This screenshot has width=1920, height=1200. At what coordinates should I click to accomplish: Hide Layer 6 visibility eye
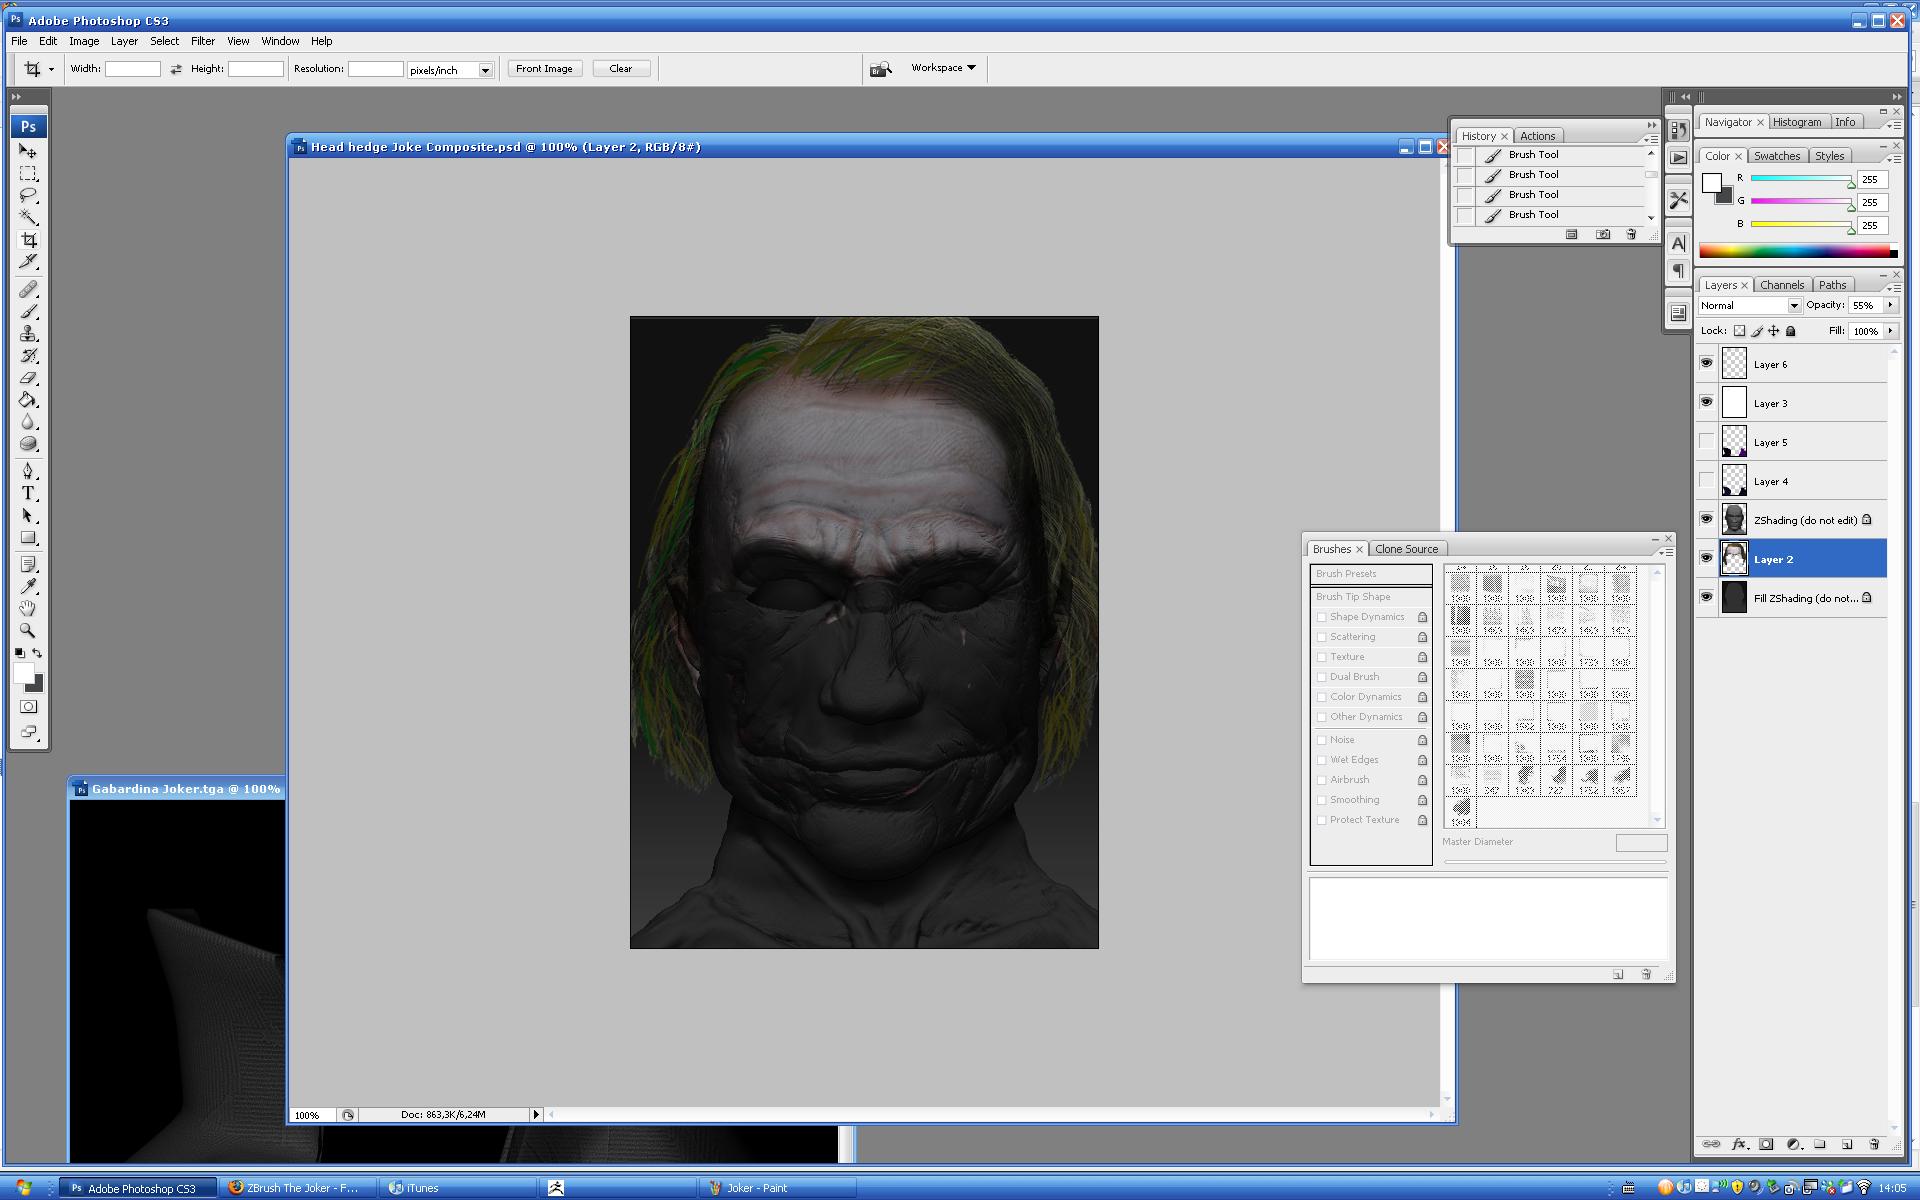[x=1706, y=363]
